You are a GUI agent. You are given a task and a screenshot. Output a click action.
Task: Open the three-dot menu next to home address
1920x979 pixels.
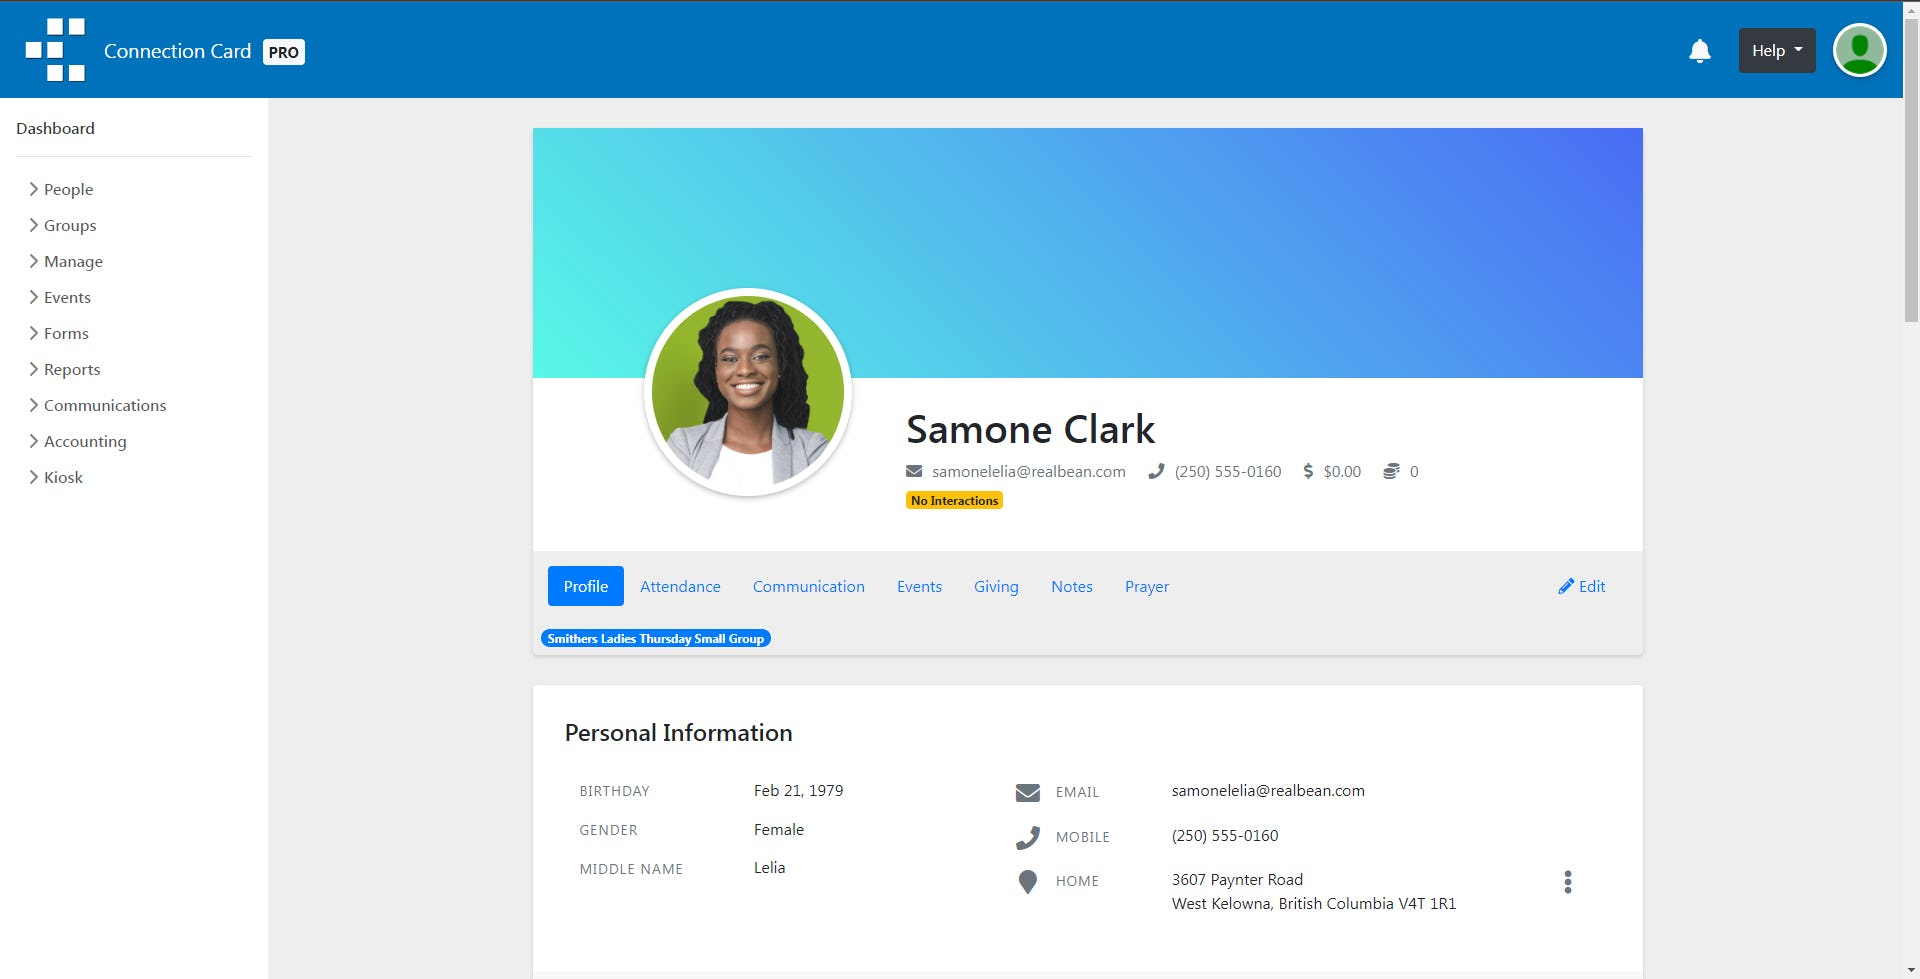pos(1568,883)
